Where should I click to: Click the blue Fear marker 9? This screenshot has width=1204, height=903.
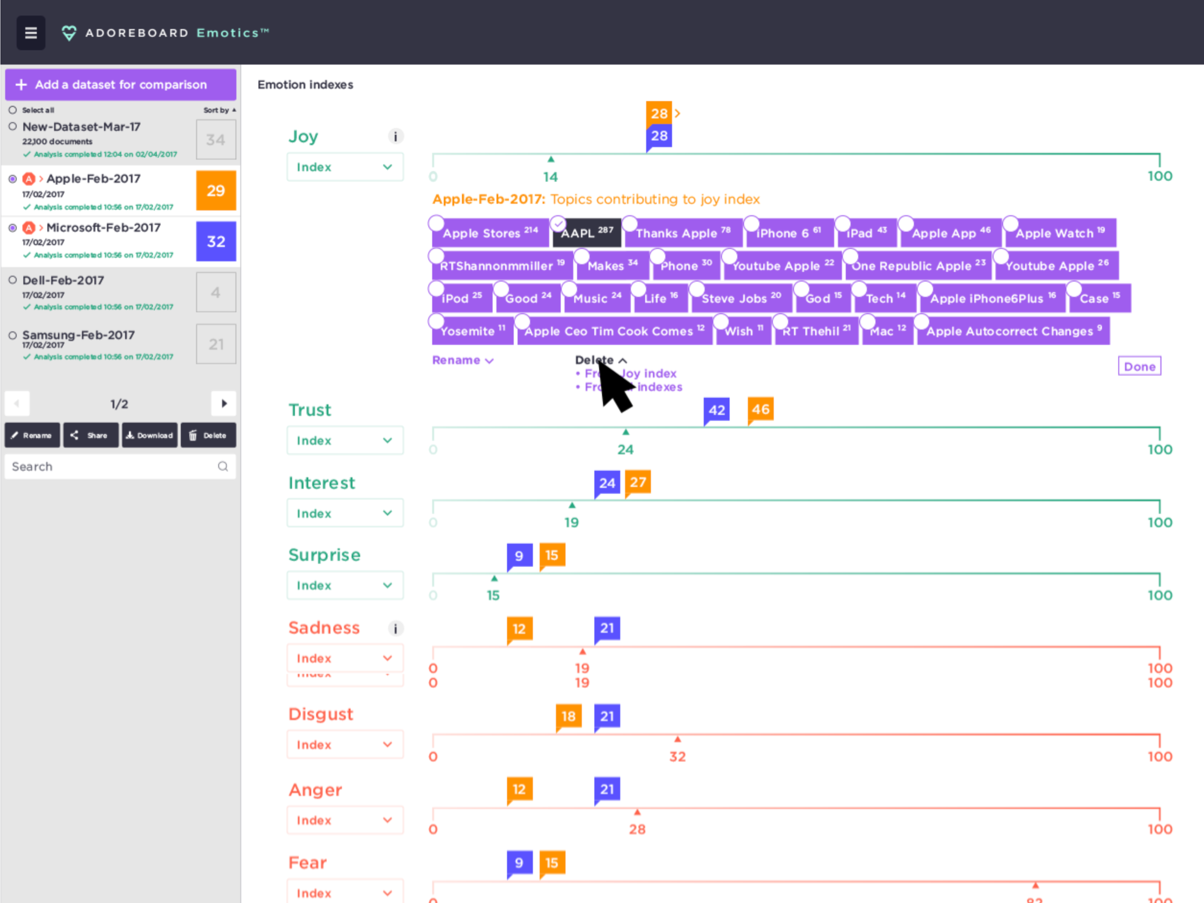[519, 863]
